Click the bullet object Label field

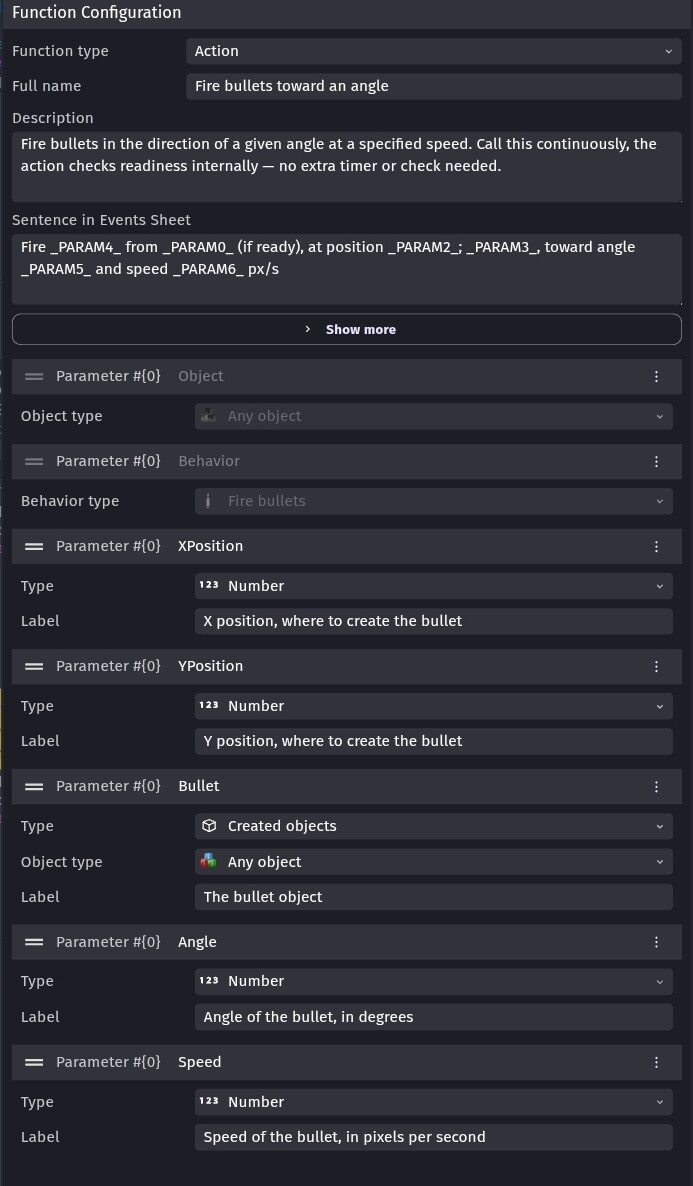[x=433, y=897]
